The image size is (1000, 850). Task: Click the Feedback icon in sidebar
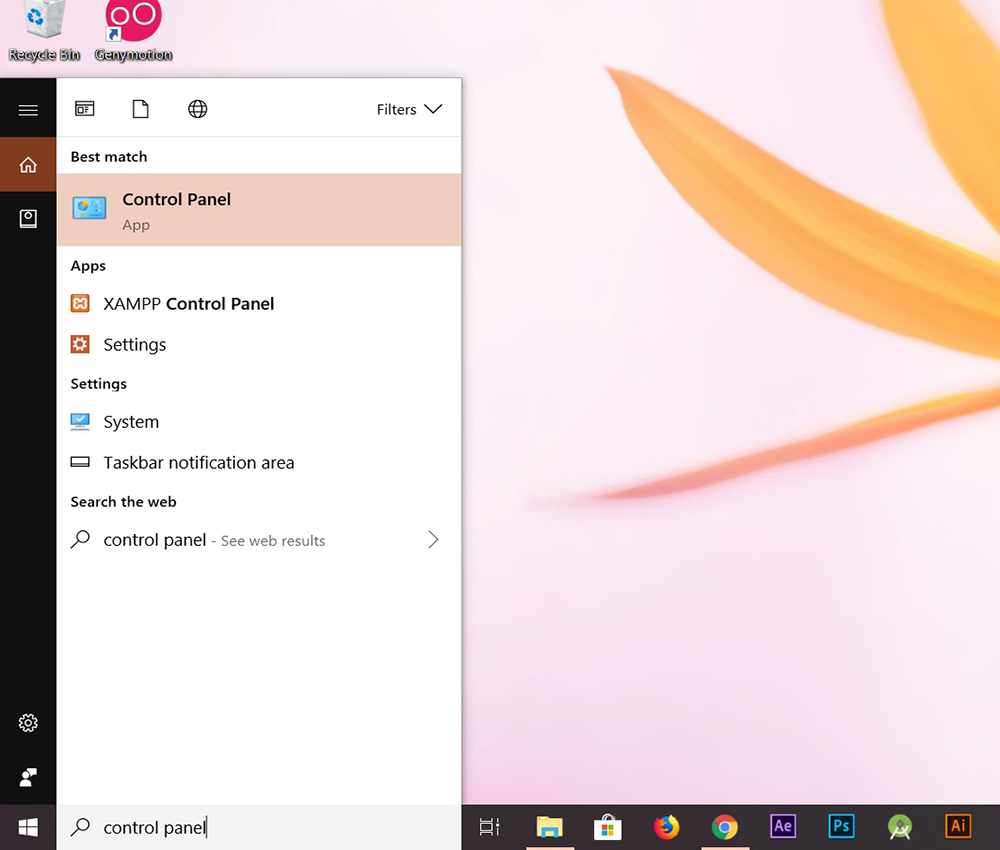28,777
